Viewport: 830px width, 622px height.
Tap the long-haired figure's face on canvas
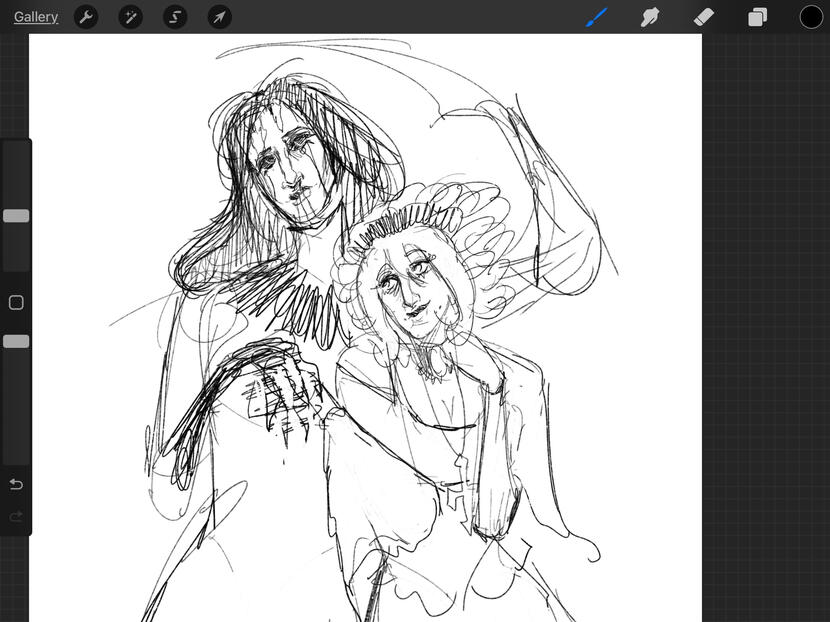click(x=286, y=165)
